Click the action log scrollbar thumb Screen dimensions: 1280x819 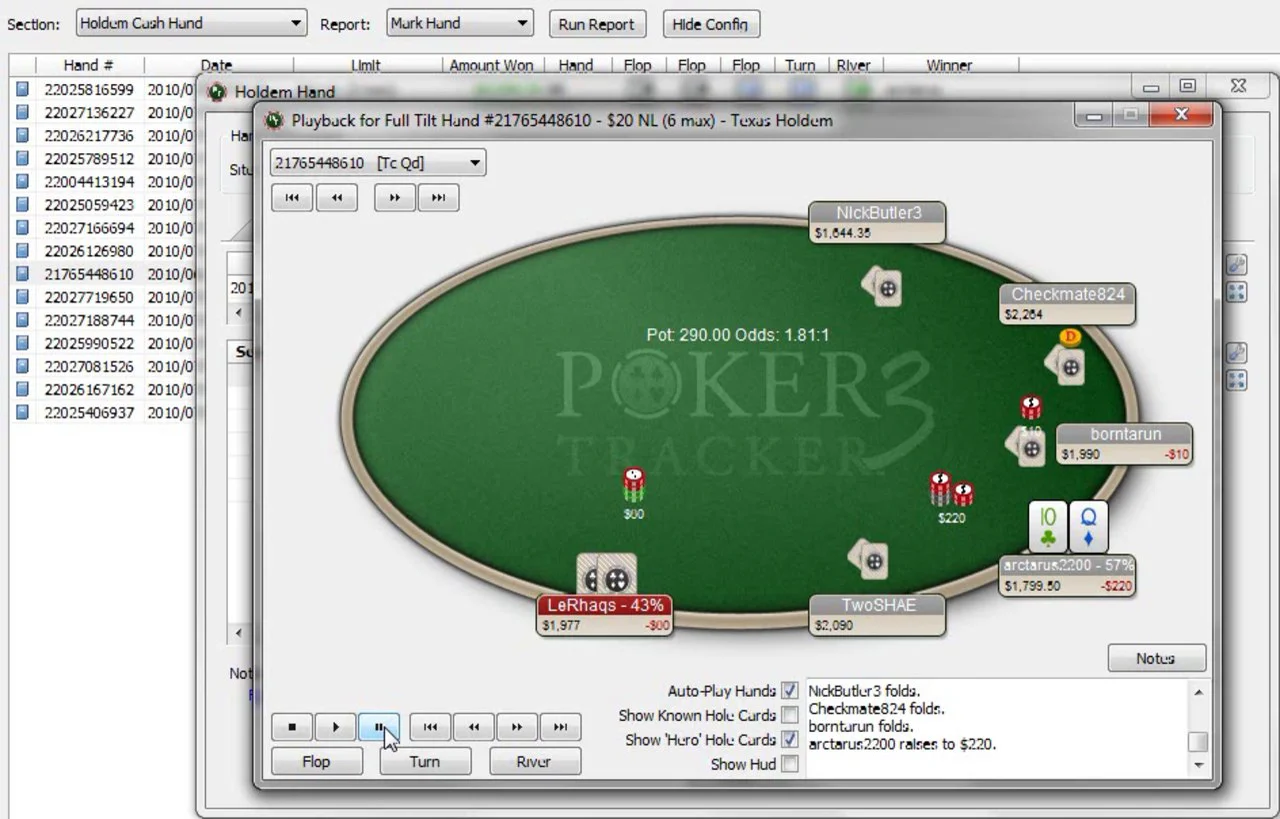click(x=1198, y=741)
